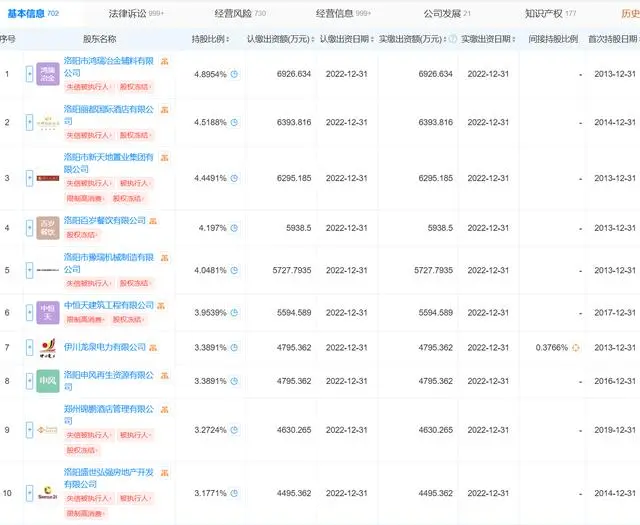The width and height of the screenshot is (640, 525).
Task: Expand row 9 郑州酒店管理 plus button
Action: click(x=29, y=430)
